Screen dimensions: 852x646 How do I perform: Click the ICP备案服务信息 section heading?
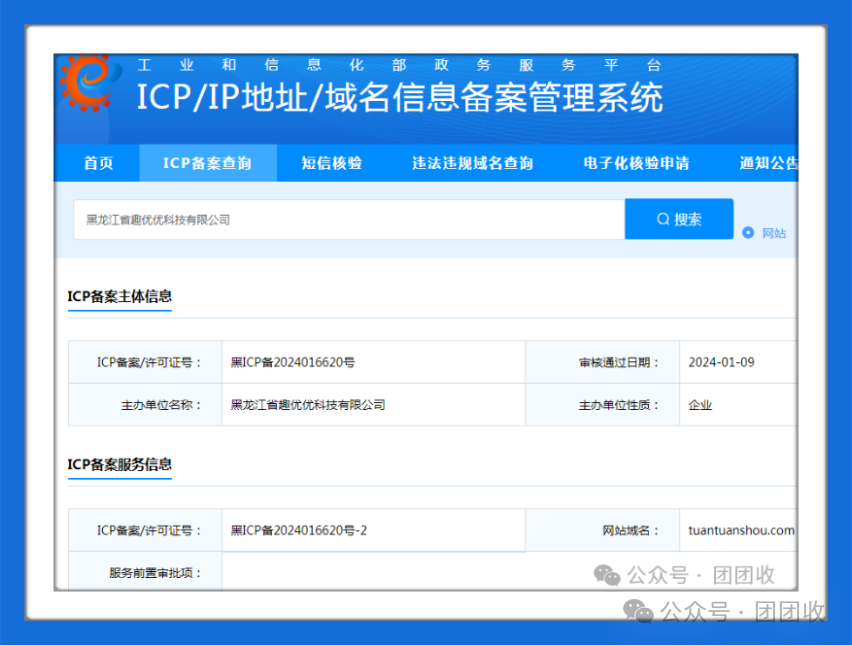click(x=120, y=465)
